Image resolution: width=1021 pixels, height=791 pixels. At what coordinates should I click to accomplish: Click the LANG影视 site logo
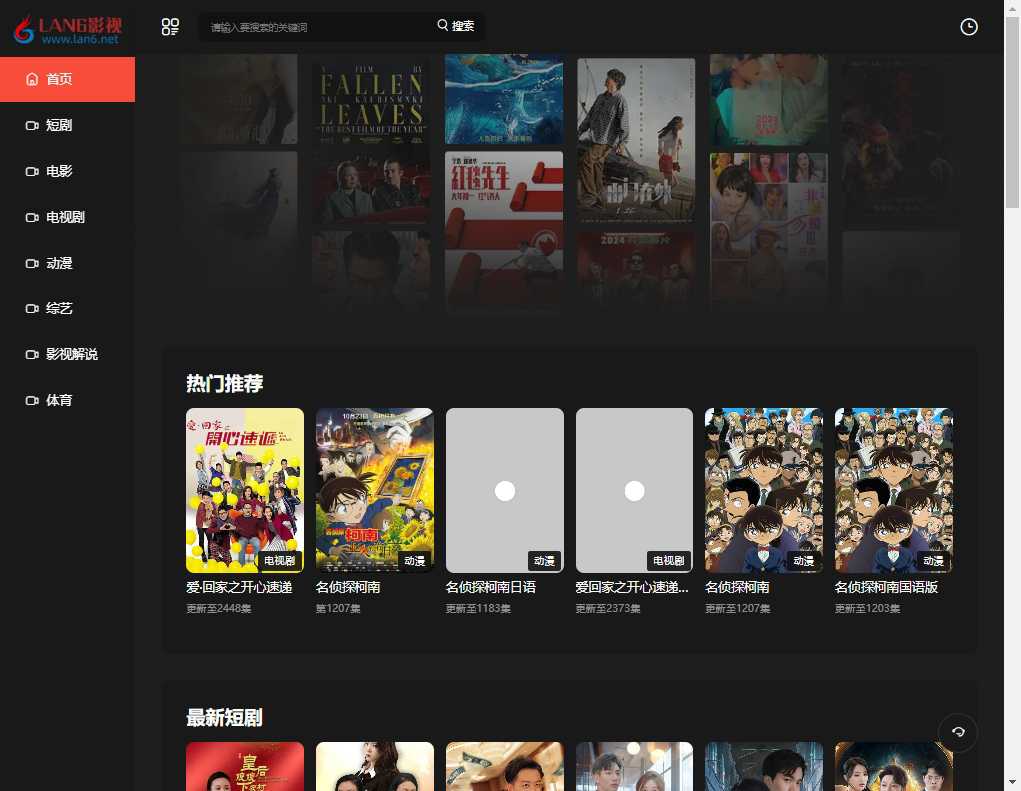(x=68, y=29)
